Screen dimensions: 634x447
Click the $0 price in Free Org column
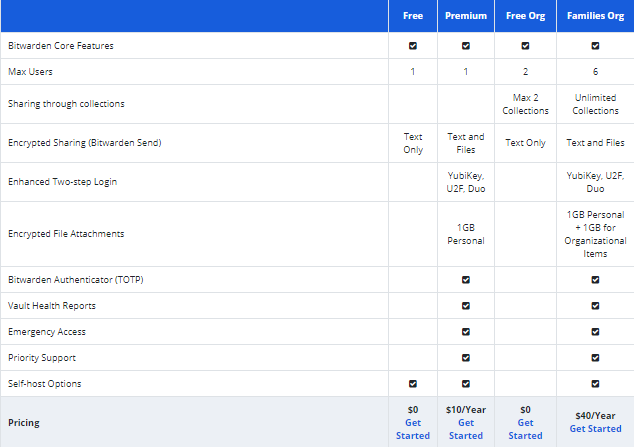coord(525,410)
